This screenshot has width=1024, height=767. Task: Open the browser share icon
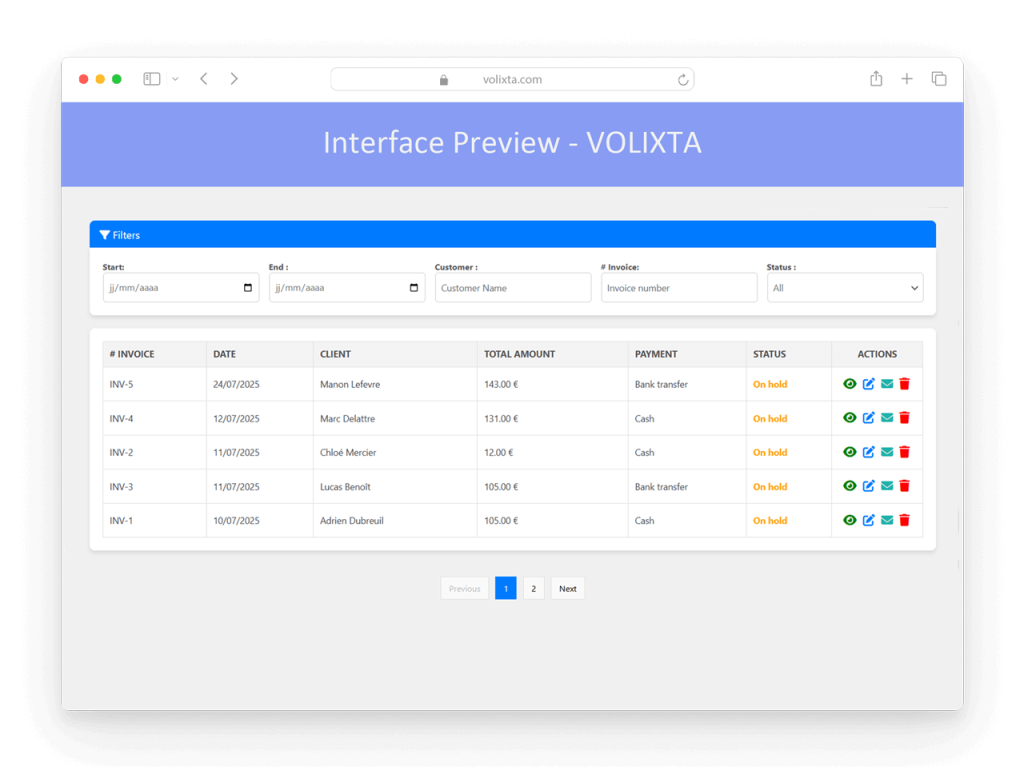(876, 78)
